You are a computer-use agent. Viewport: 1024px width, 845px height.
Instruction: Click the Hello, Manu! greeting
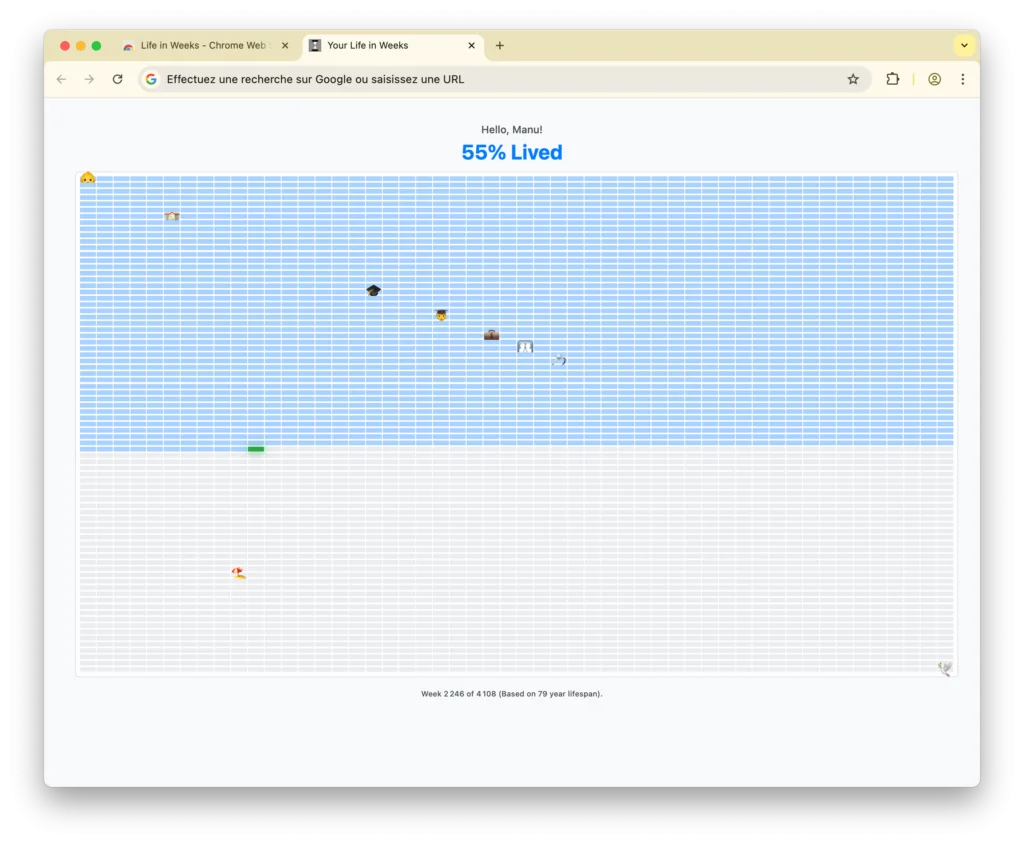[x=512, y=129]
